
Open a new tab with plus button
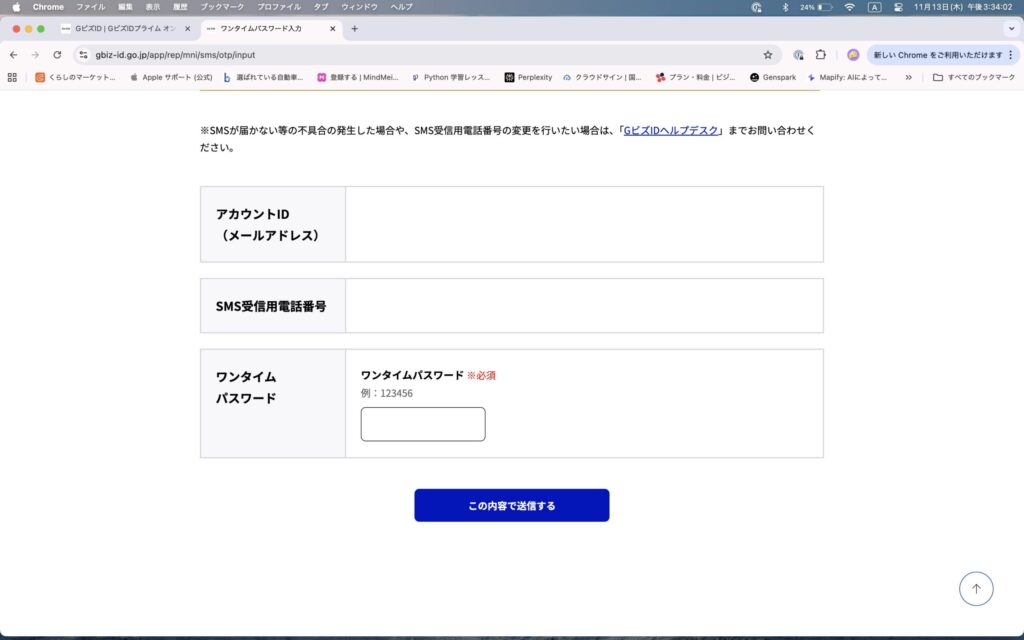coord(354,29)
